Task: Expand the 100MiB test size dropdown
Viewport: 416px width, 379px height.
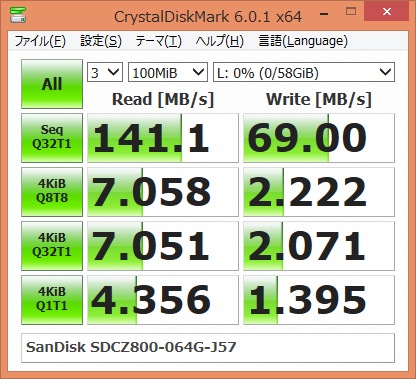Action: click(168, 72)
